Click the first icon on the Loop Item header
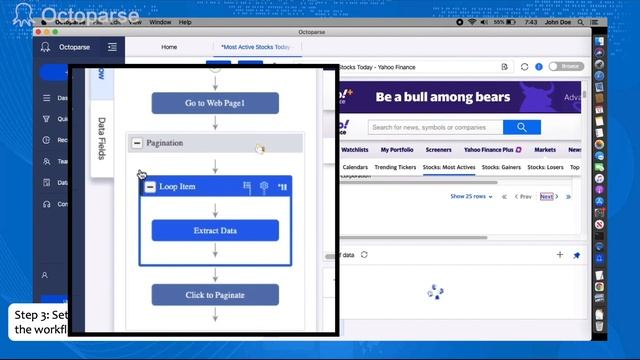This screenshot has width=640, height=360. [x=247, y=187]
